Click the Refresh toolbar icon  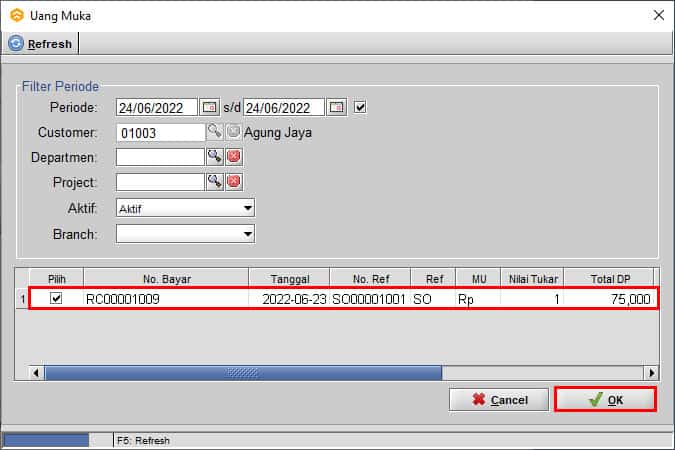pos(17,44)
